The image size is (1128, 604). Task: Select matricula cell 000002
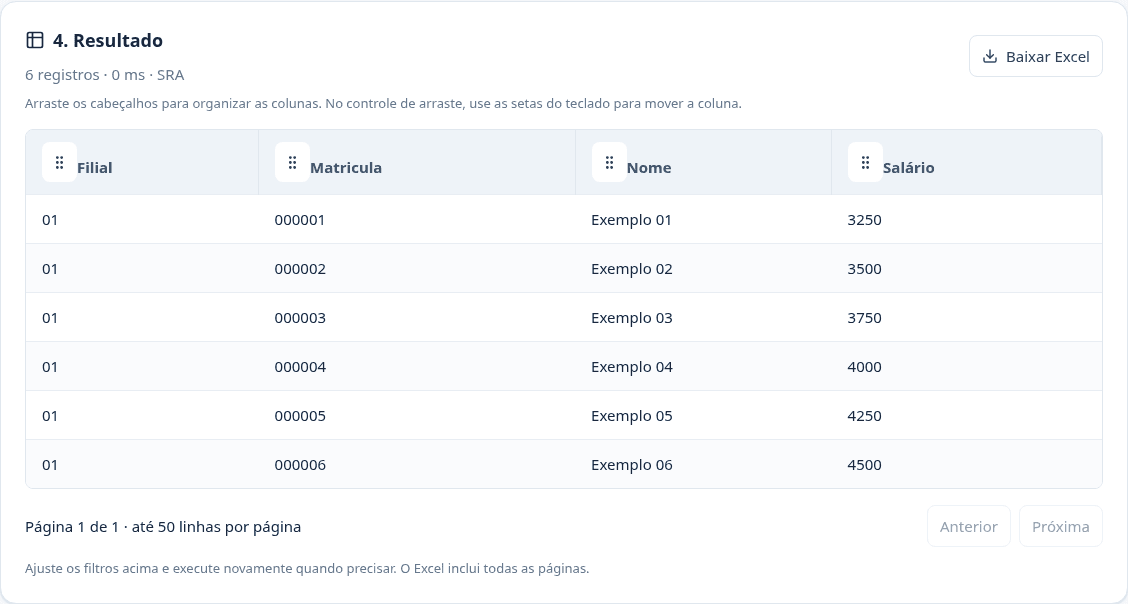pyautogui.click(x=300, y=269)
